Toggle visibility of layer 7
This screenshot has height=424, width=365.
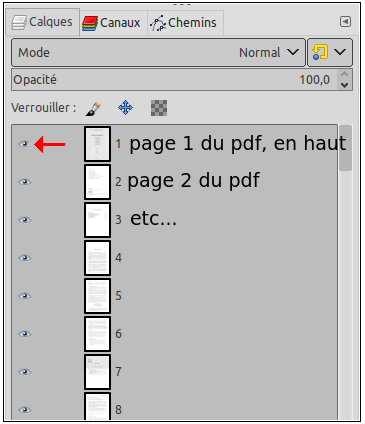24,372
